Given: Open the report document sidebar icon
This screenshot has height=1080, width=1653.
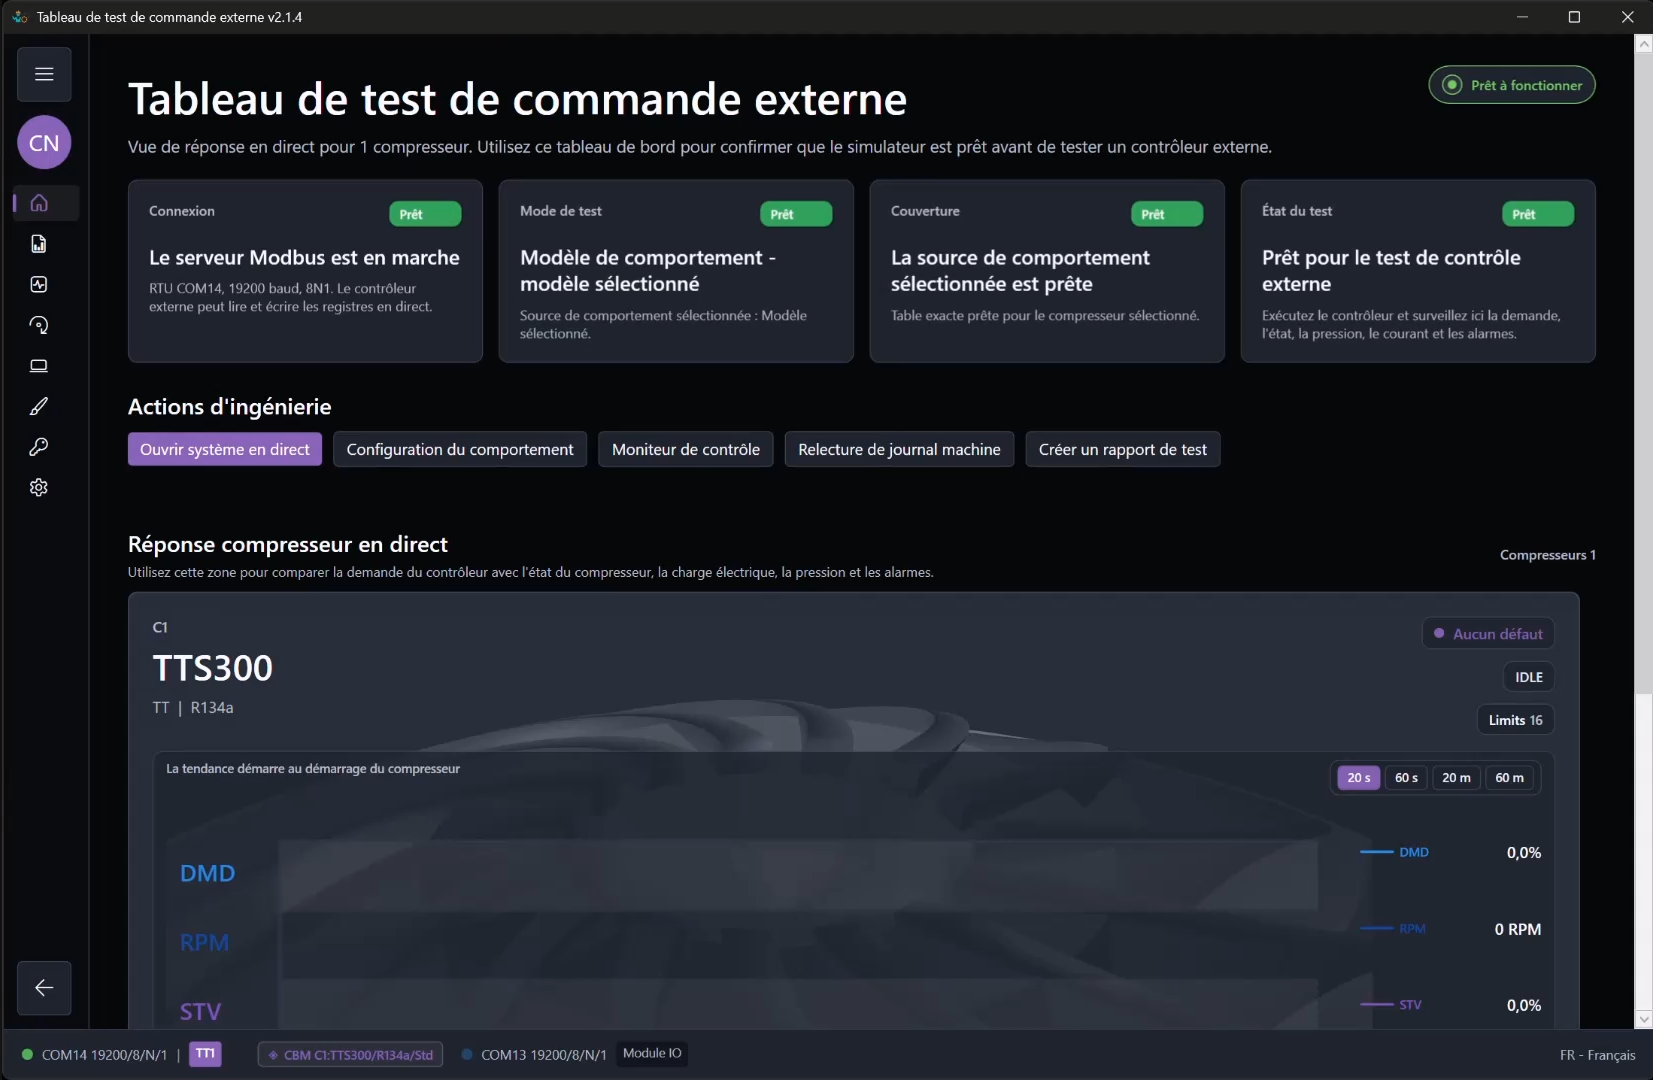Looking at the screenshot, I should pos(39,244).
